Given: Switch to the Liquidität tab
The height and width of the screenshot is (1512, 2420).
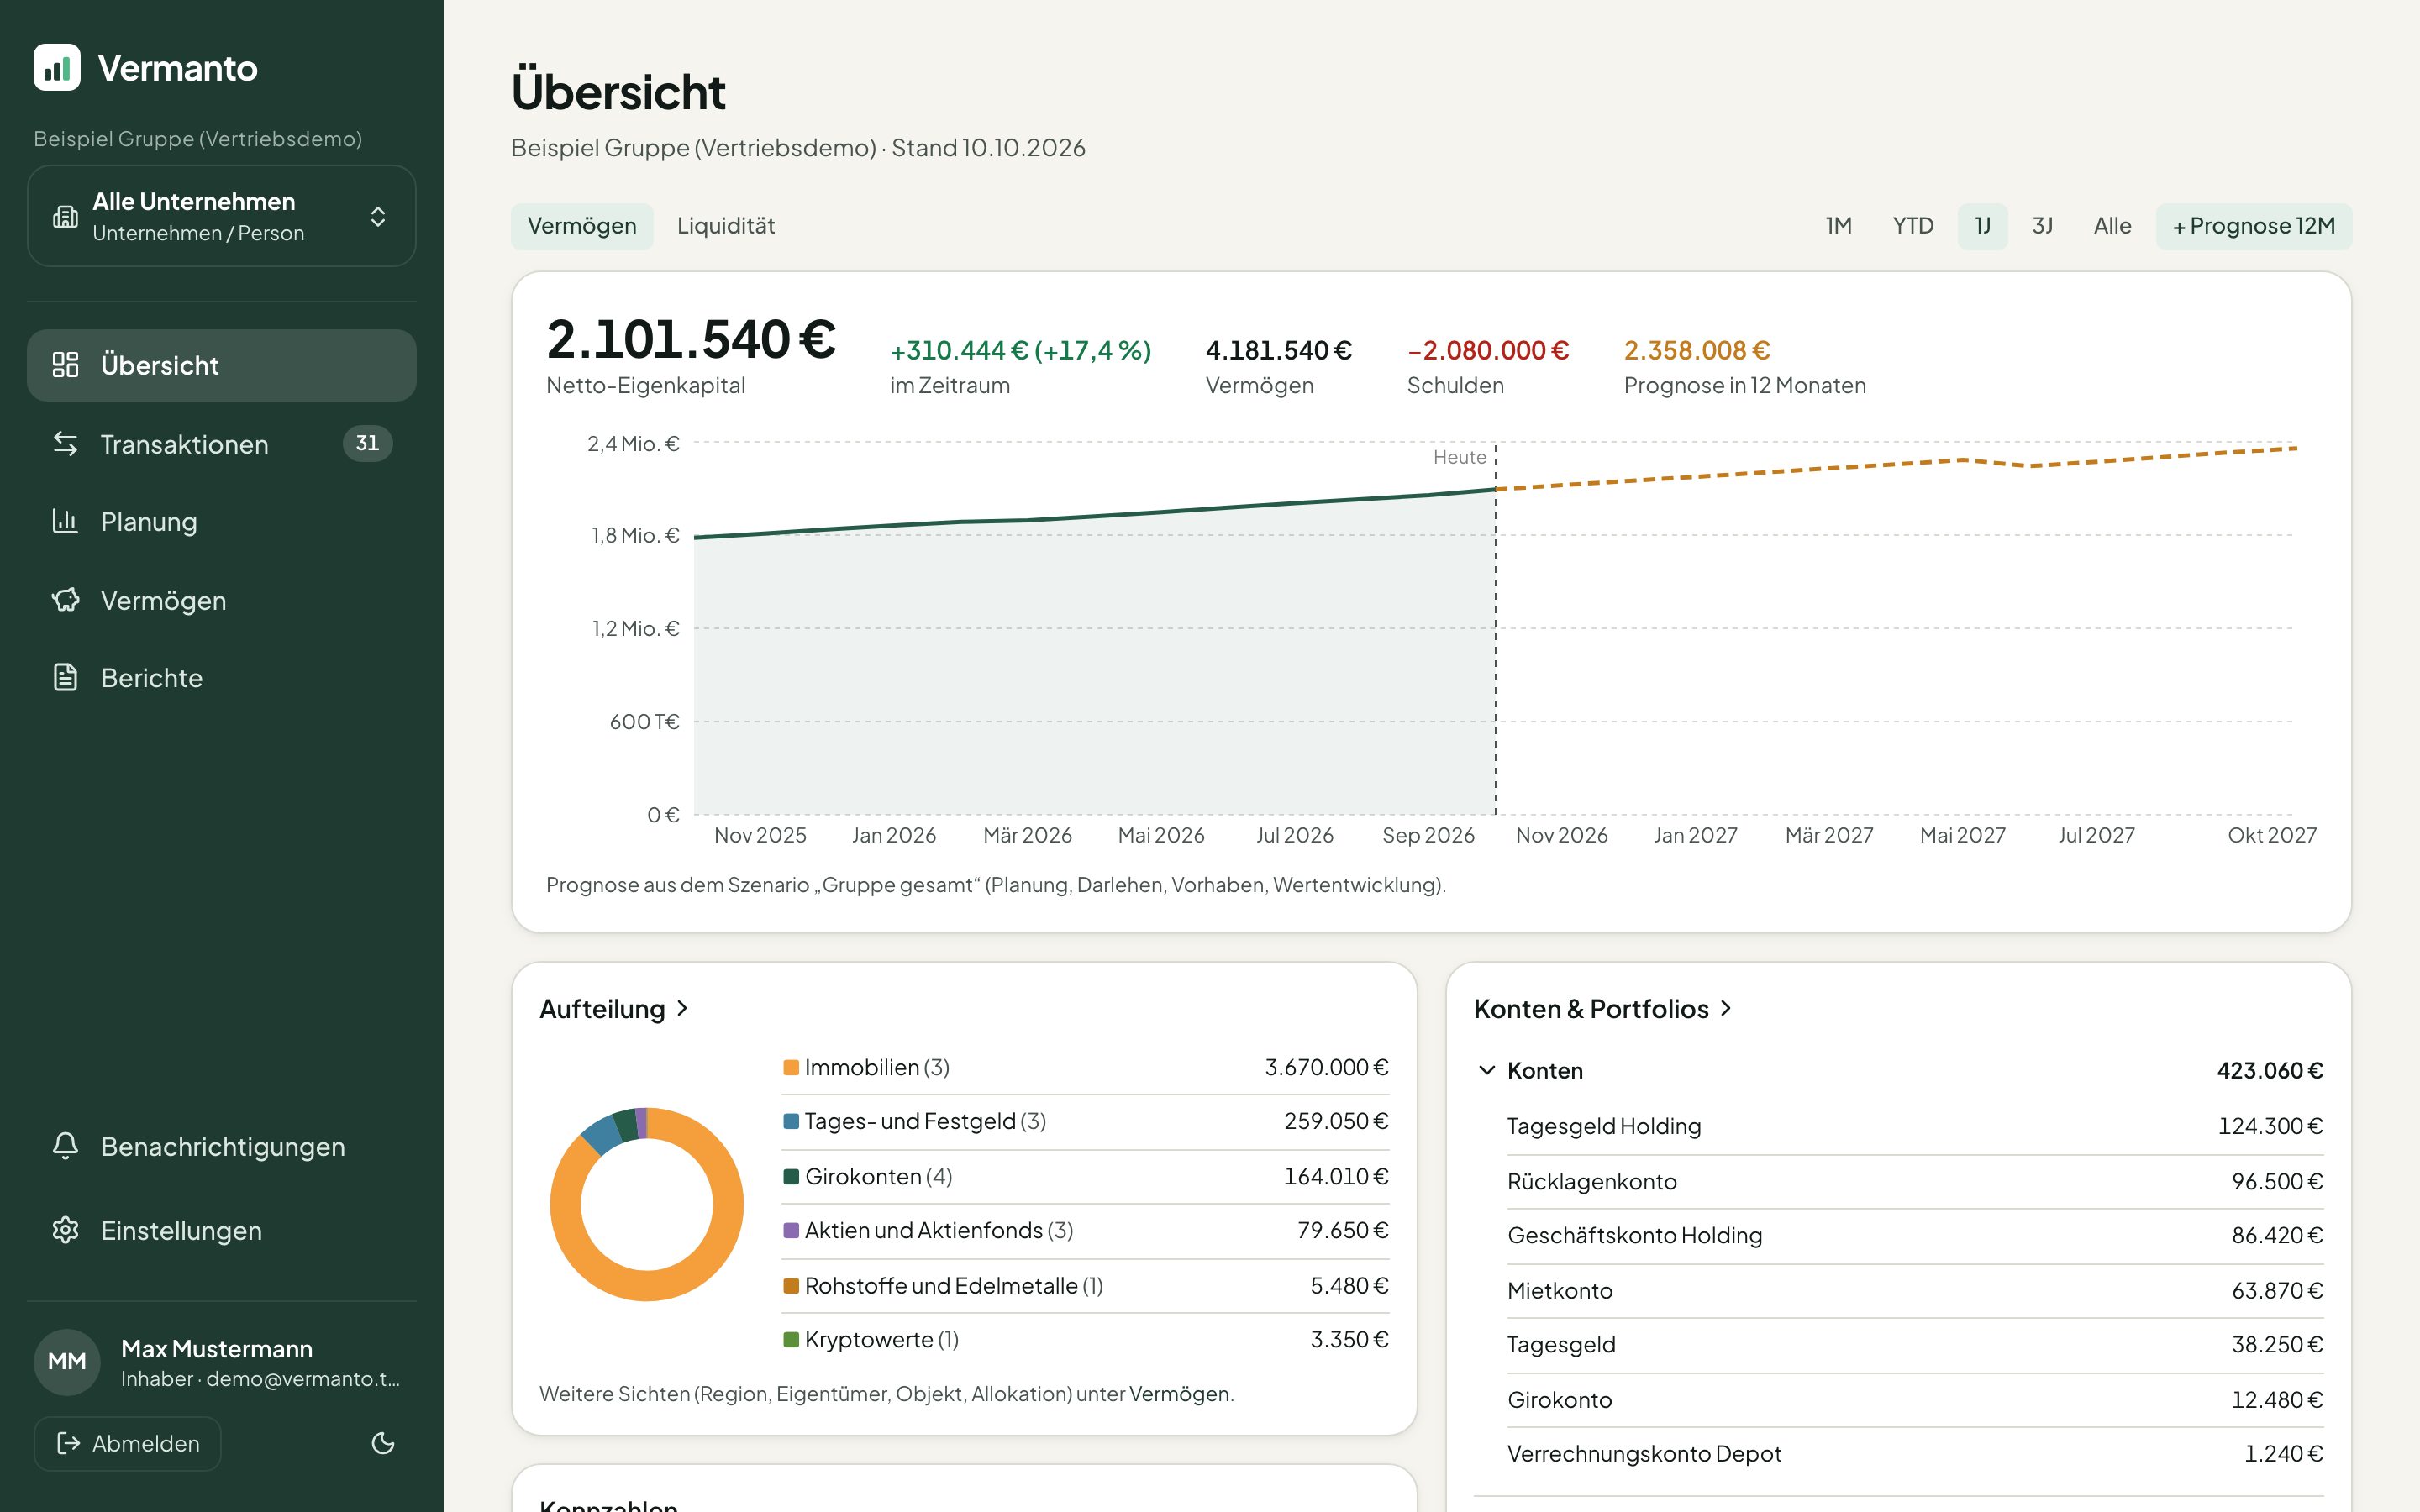Looking at the screenshot, I should pos(726,226).
